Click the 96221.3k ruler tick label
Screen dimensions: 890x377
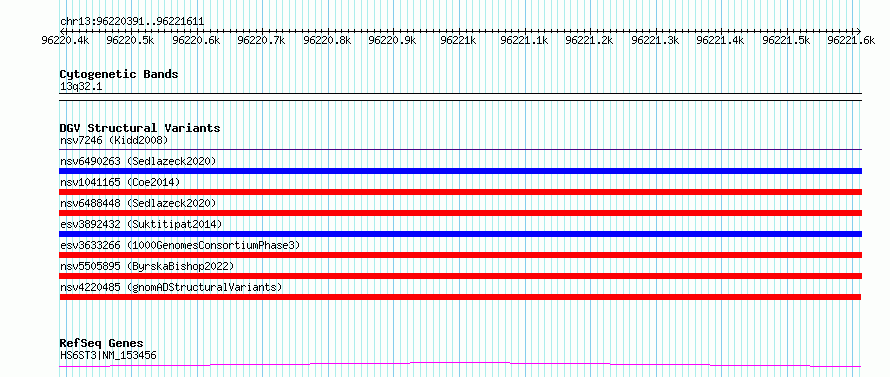pos(655,40)
